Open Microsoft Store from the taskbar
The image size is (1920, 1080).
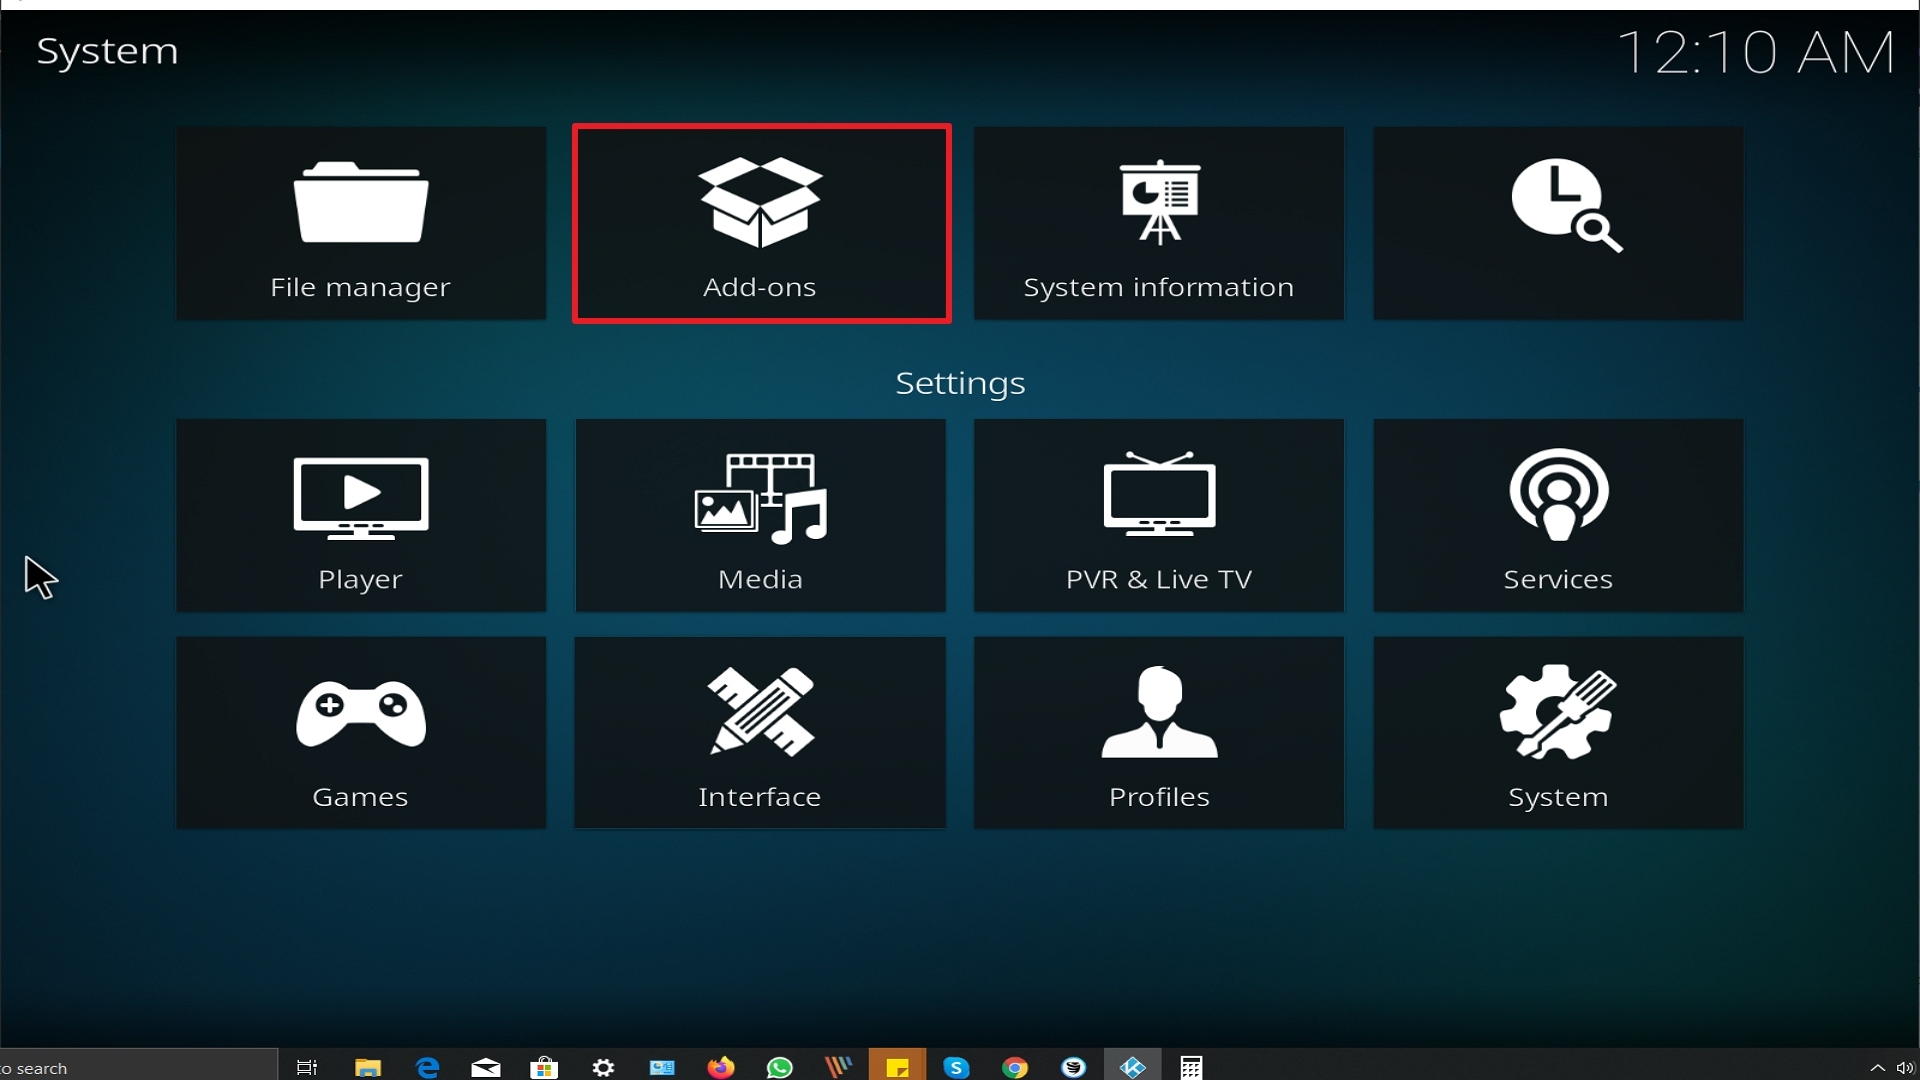(544, 1067)
